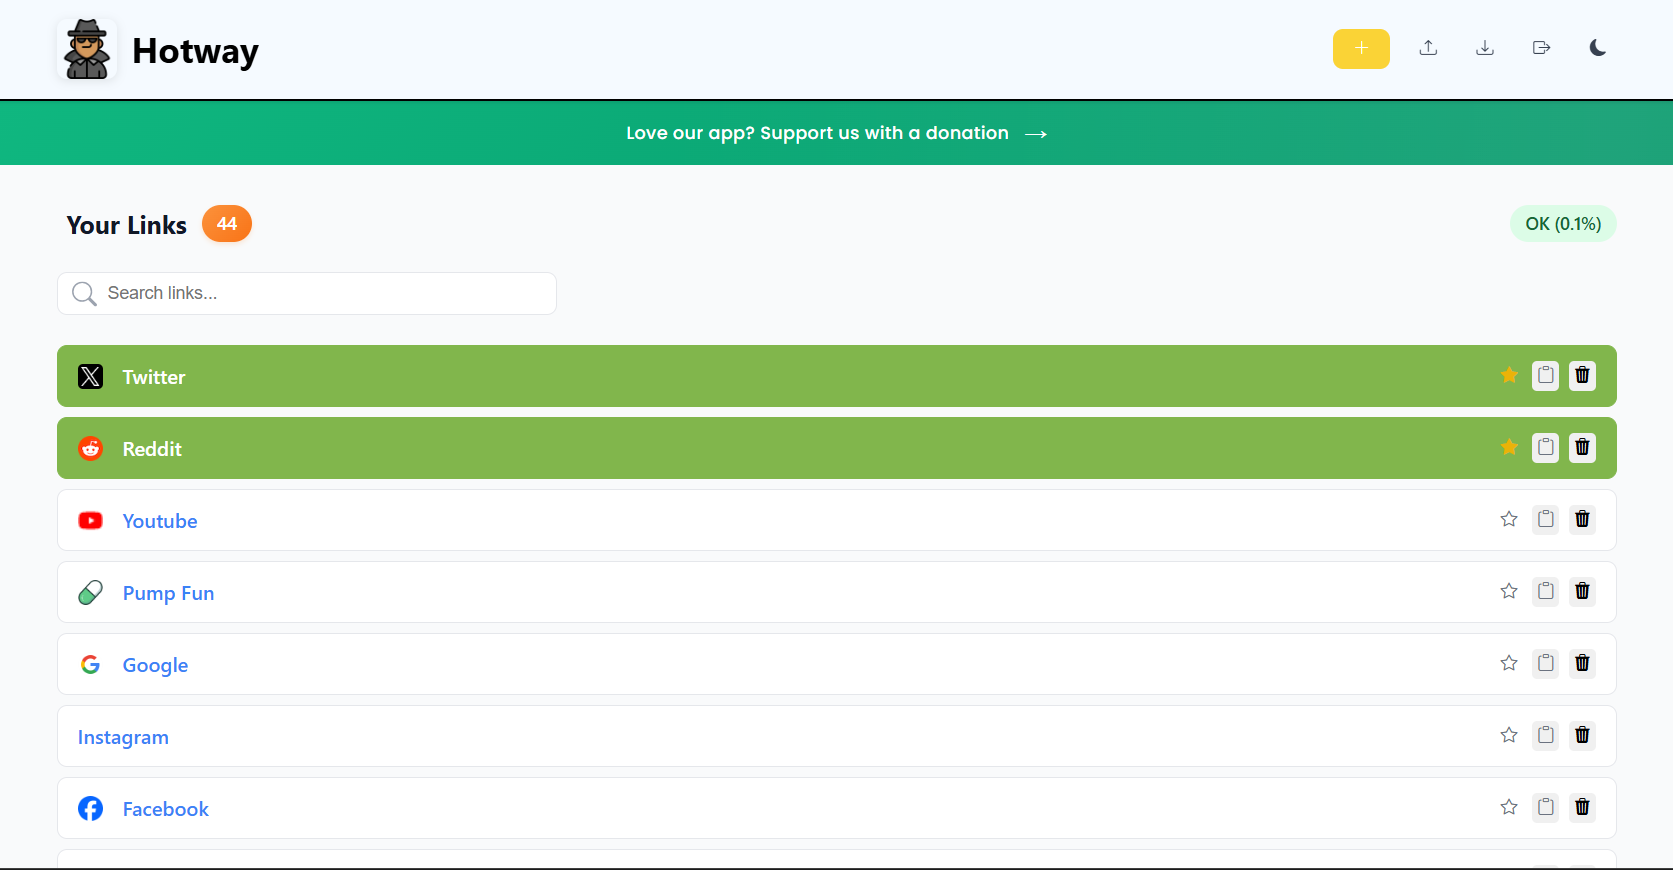Copy the Google link to clipboard
The height and width of the screenshot is (870, 1673).
tap(1546, 663)
